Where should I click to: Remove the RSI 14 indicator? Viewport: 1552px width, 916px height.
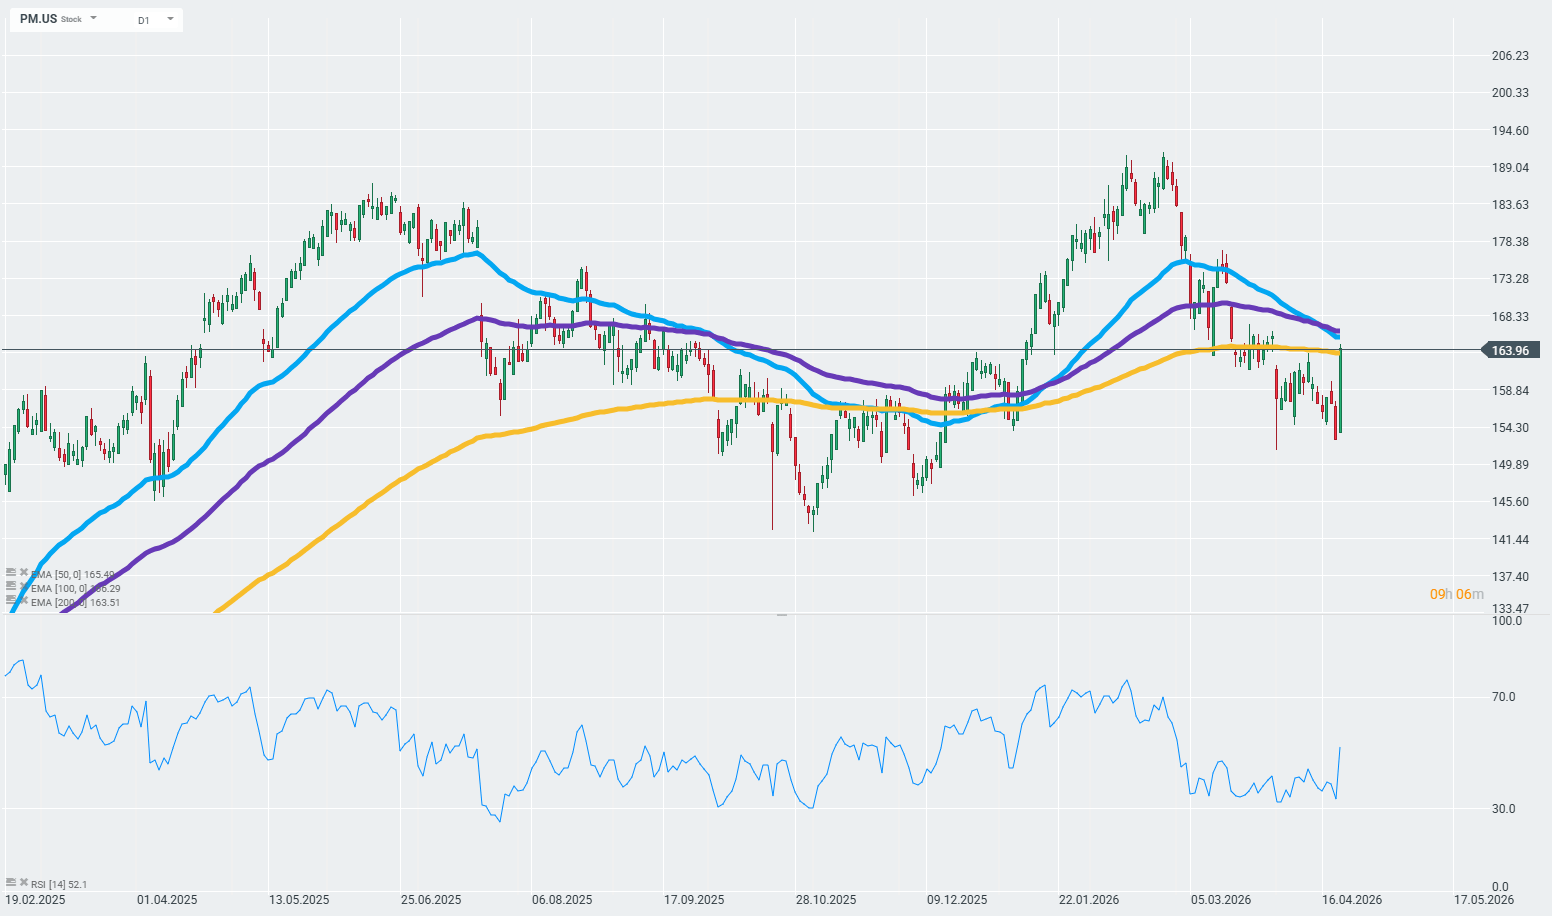(23, 882)
